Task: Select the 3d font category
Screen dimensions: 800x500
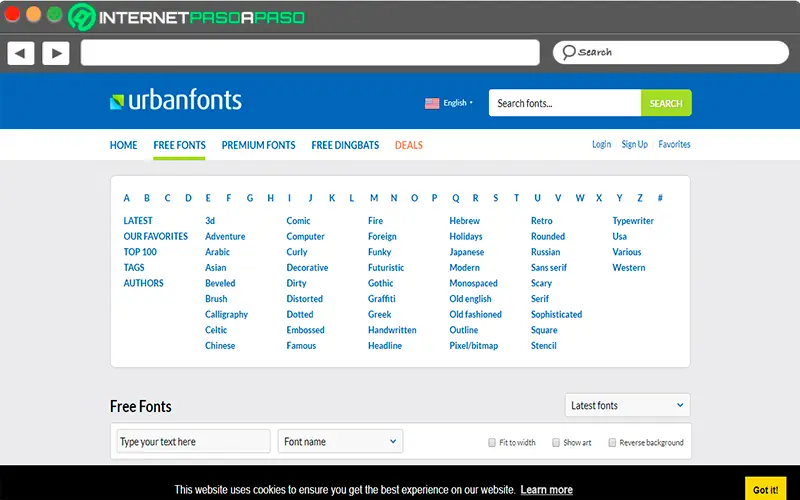Action: (x=210, y=220)
